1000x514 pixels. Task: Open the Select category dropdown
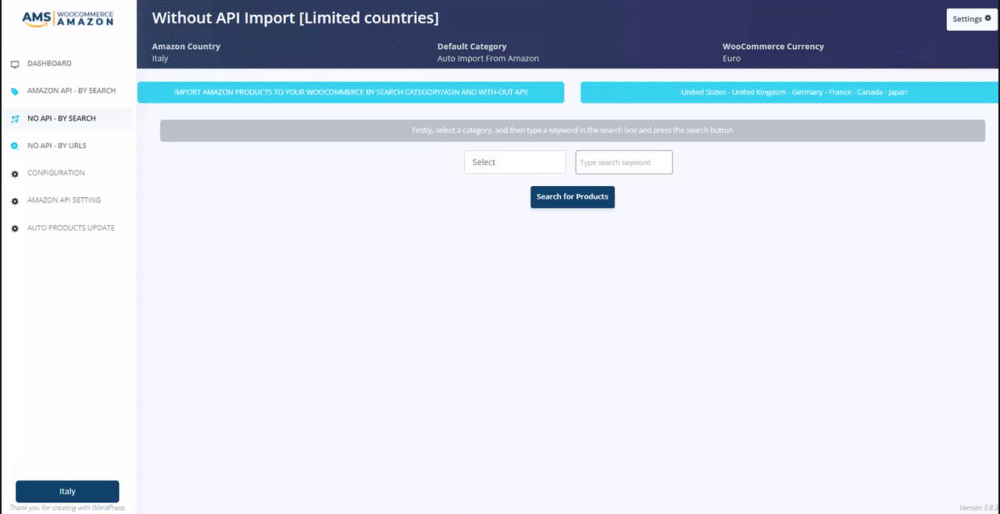point(515,162)
